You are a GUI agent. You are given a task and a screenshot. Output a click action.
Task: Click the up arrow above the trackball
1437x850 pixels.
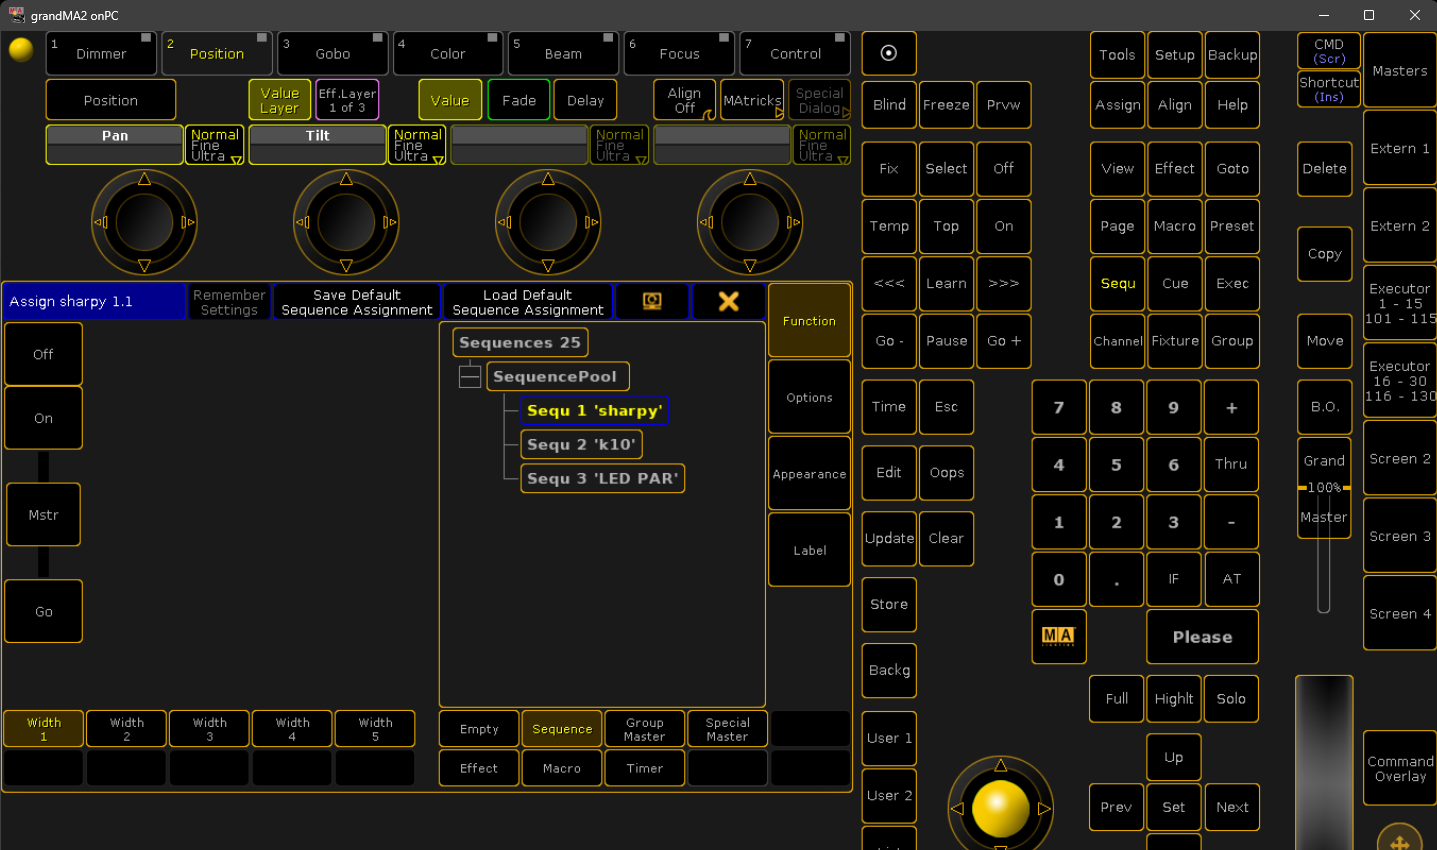(x=1000, y=765)
